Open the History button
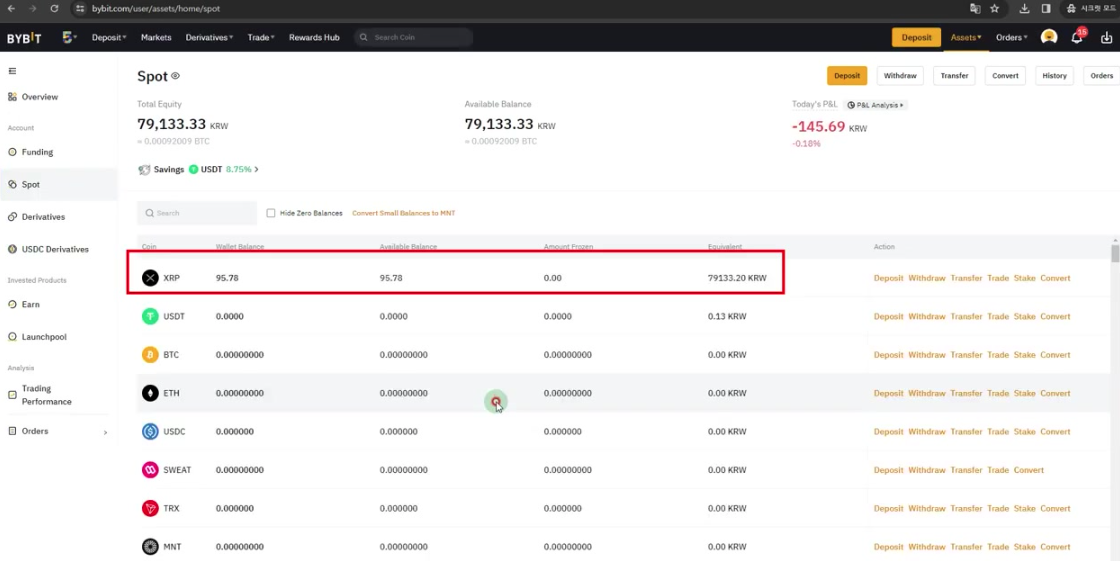 click(1054, 76)
